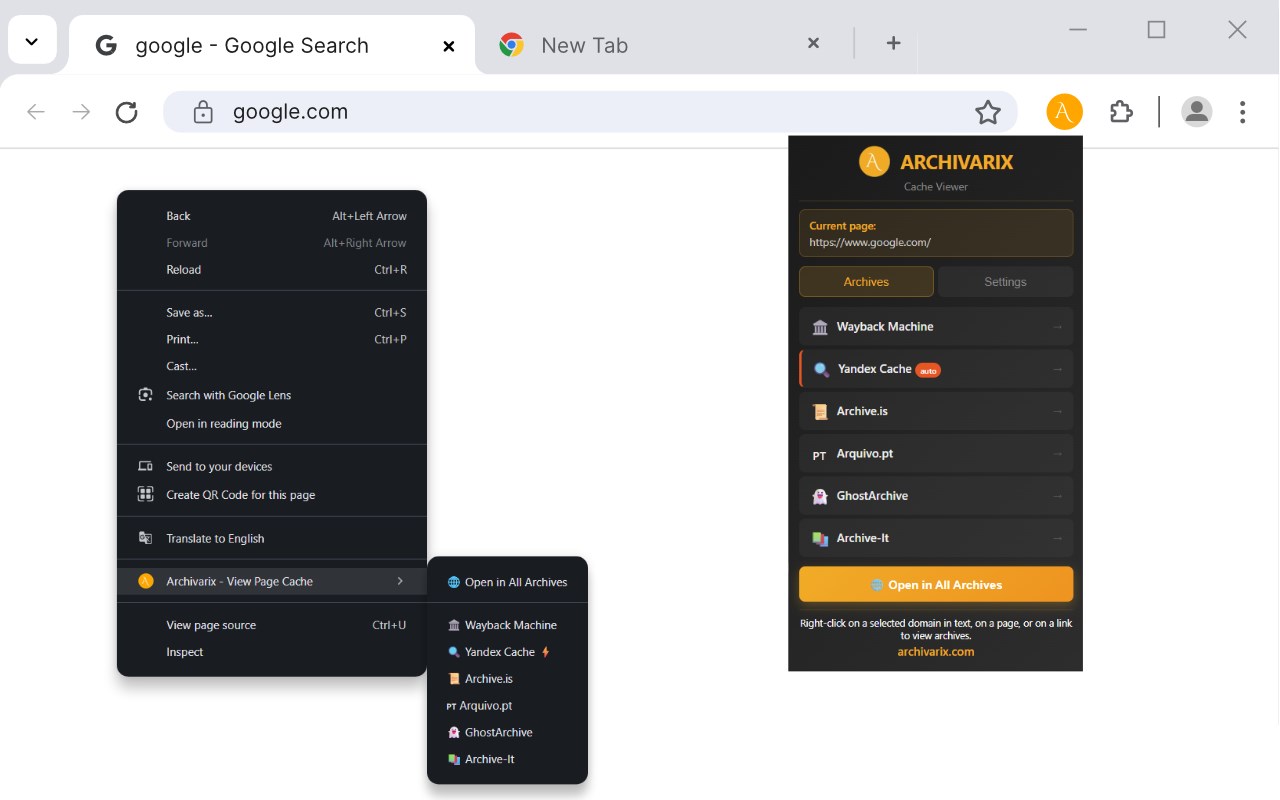Click the Yandex Cache row in popup

936,369
